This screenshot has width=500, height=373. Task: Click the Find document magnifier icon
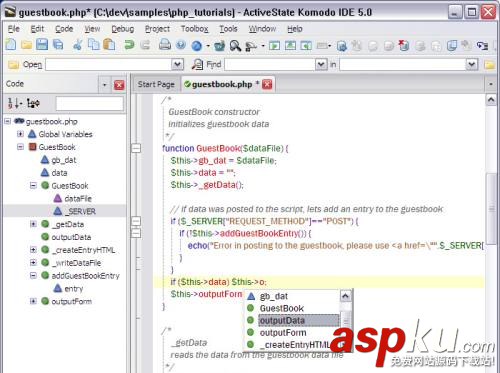pyautogui.click(x=197, y=64)
